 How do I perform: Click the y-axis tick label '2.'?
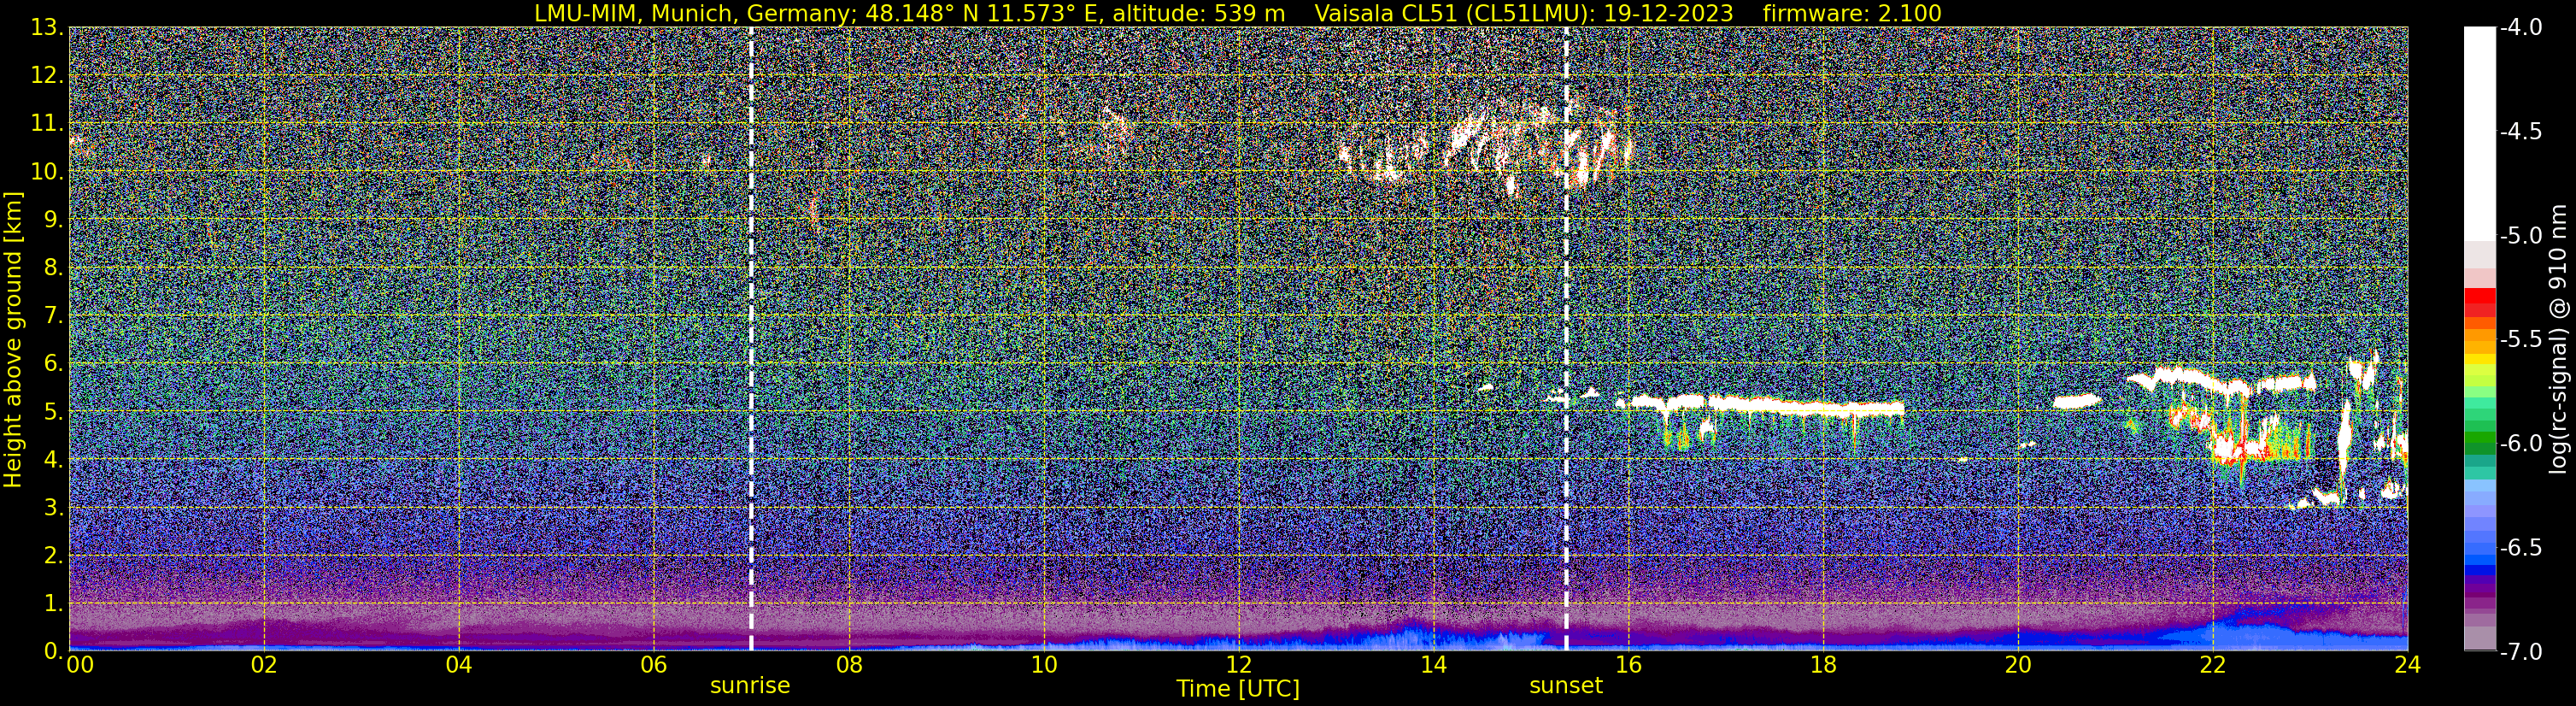pos(53,556)
